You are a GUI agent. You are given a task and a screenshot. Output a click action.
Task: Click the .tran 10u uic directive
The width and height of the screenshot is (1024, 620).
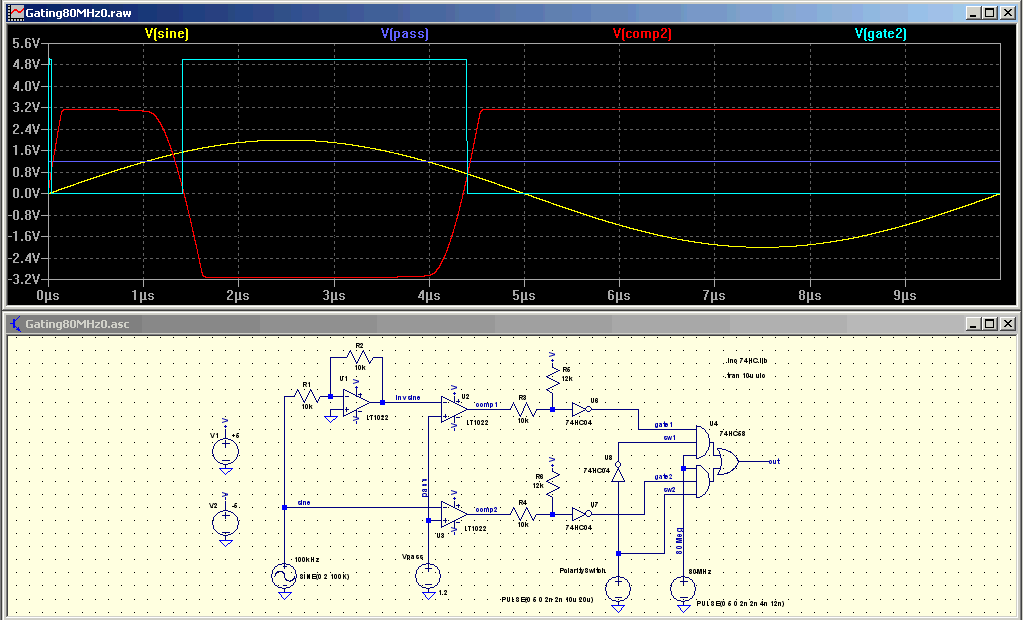point(744,376)
